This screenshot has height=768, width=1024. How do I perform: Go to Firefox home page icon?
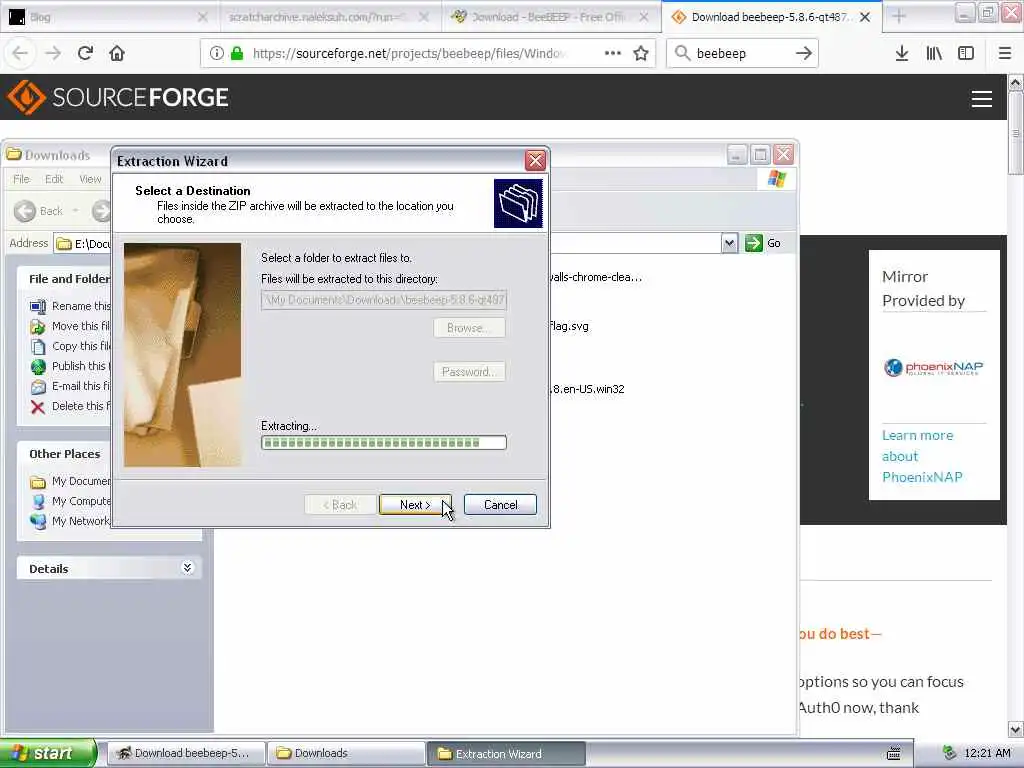coord(117,54)
